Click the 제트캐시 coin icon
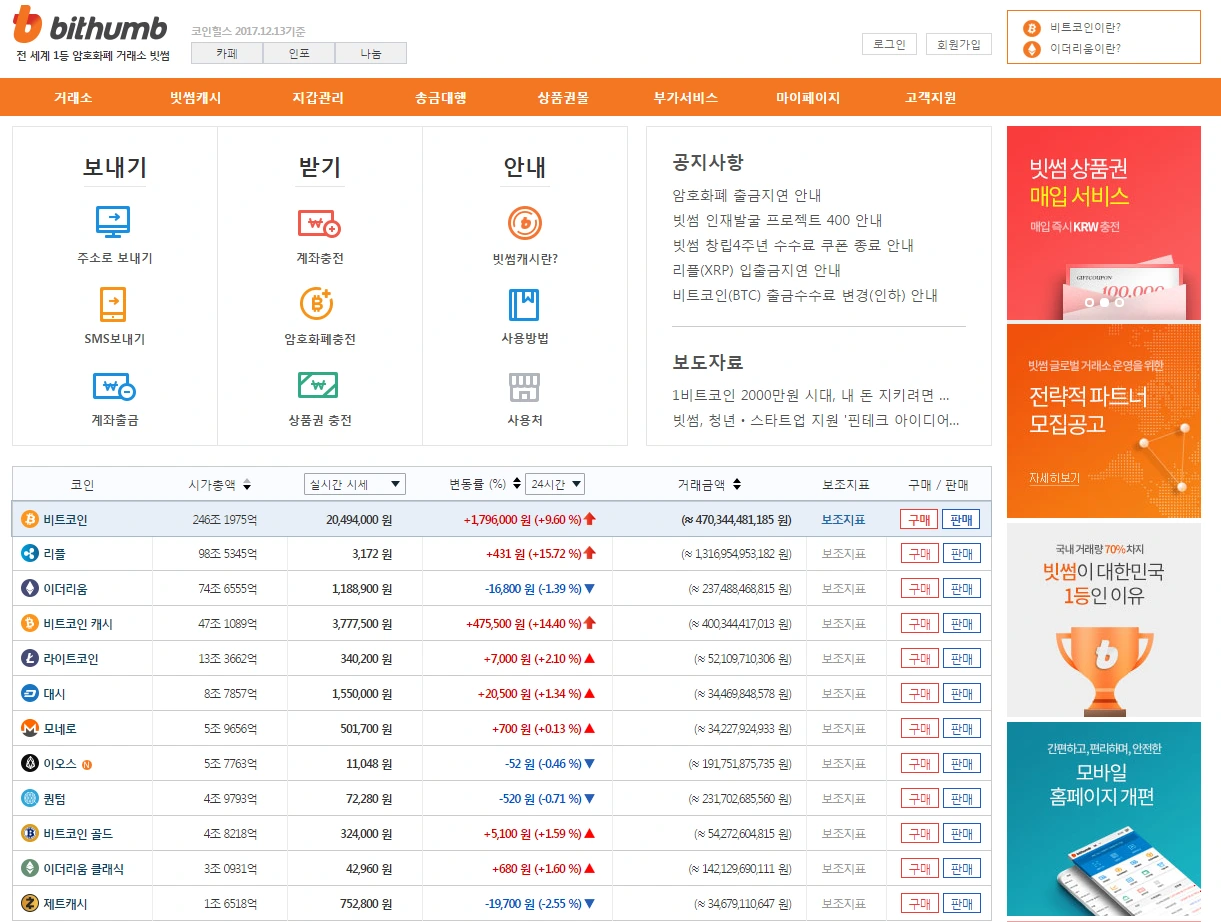The width and height of the screenshot is (1221, 922). [30, 903]
